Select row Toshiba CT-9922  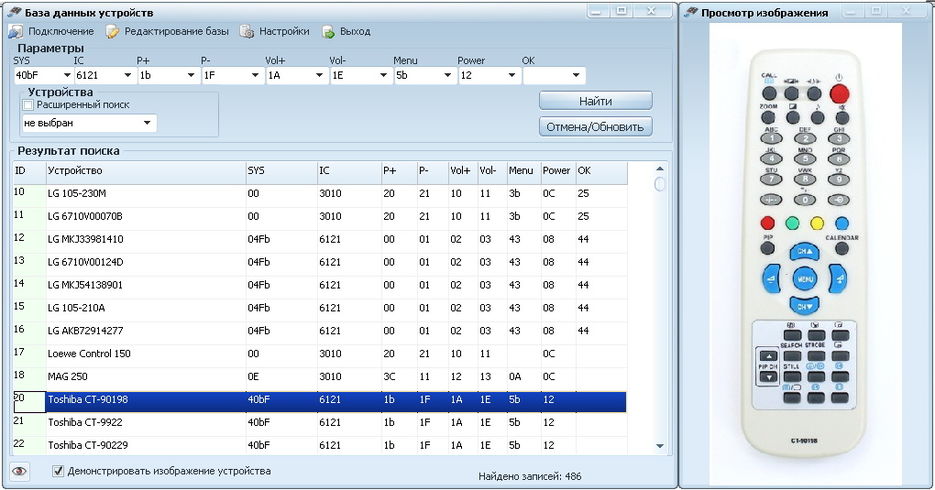point(320,423)
